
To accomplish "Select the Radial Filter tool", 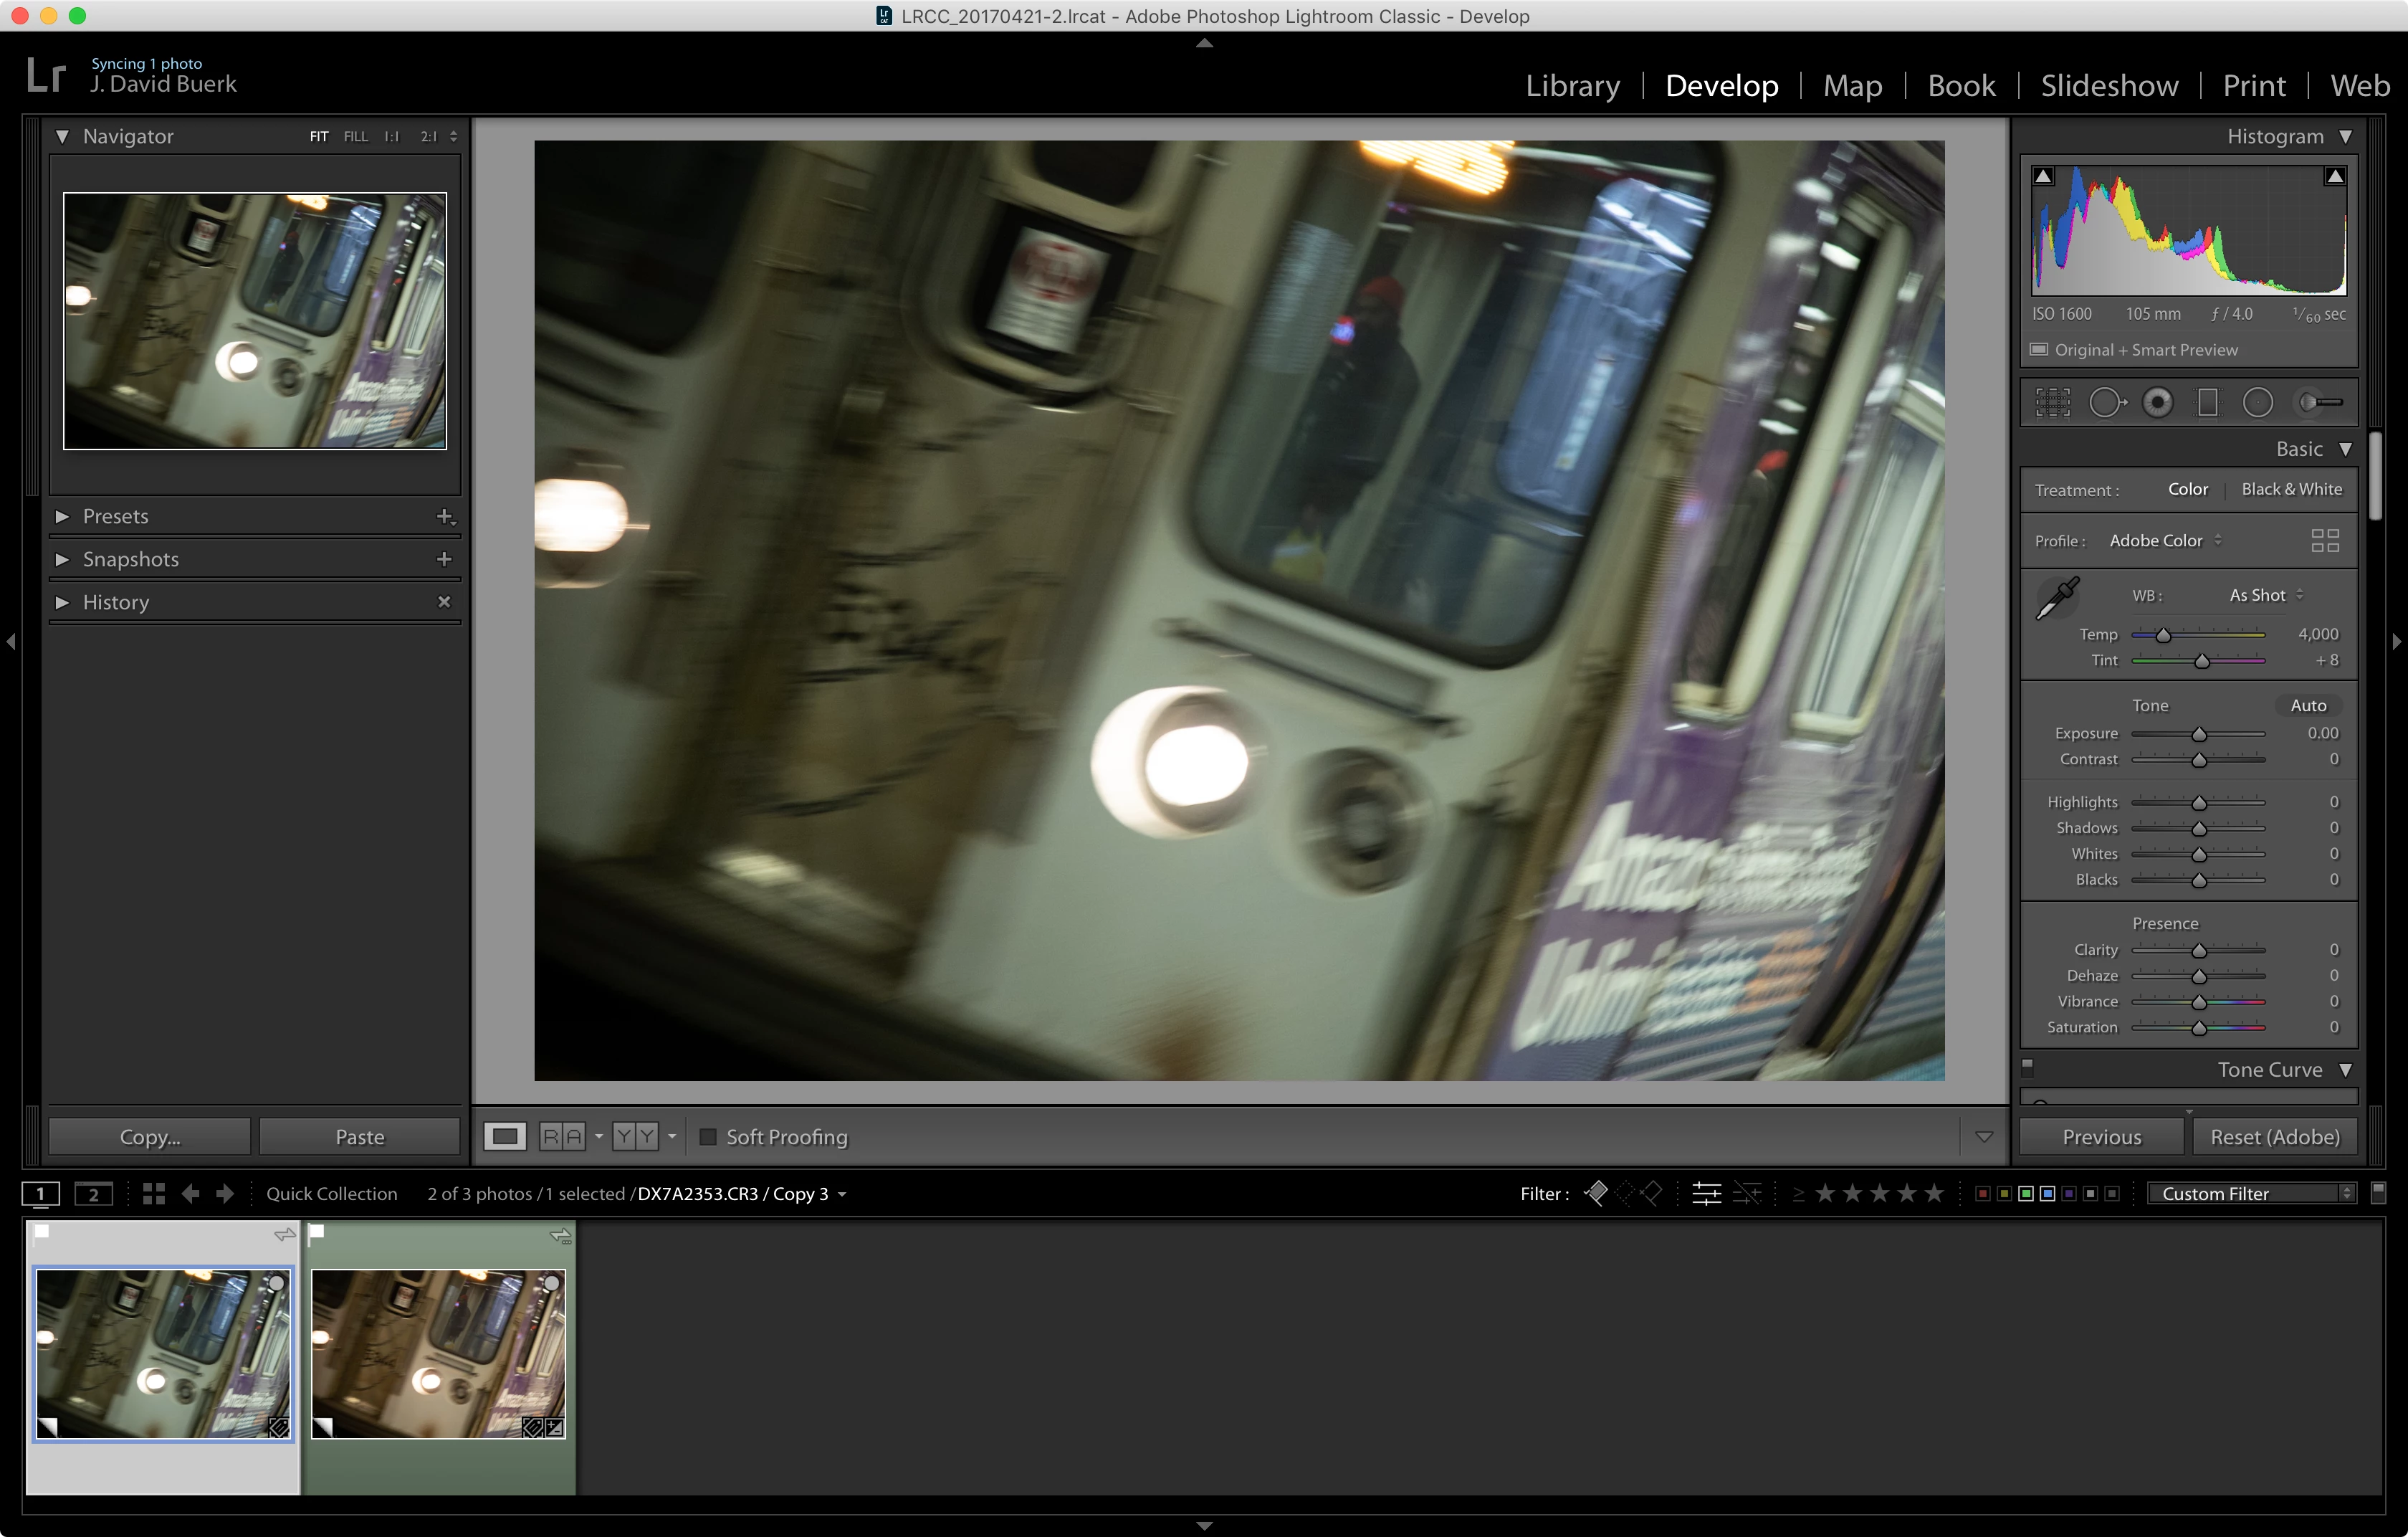I will (2258, 403).
